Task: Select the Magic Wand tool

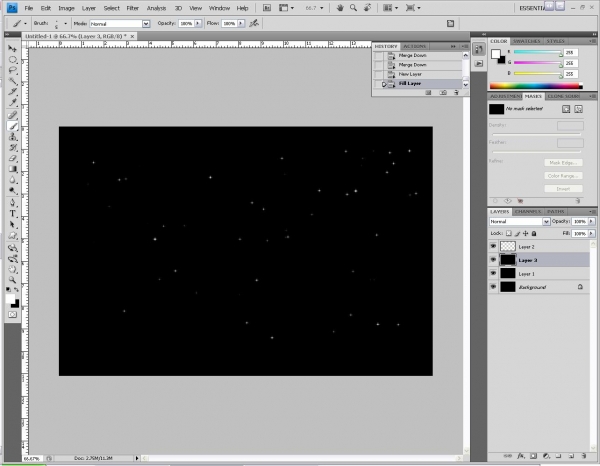Action: pyautogui.click(x=12, y=81)
